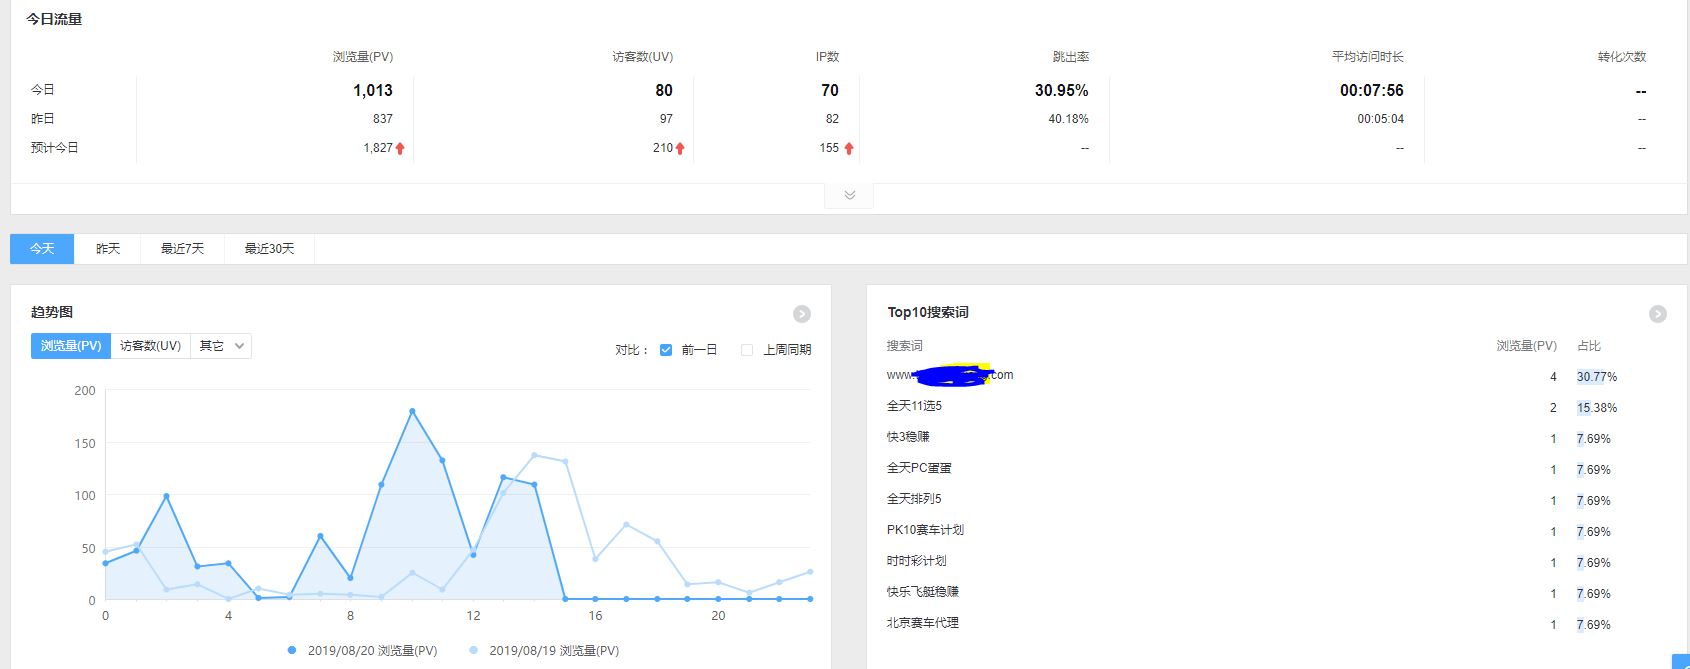Toggle 2019/08/19 浏览量 legend marker

tap(473, 650)
